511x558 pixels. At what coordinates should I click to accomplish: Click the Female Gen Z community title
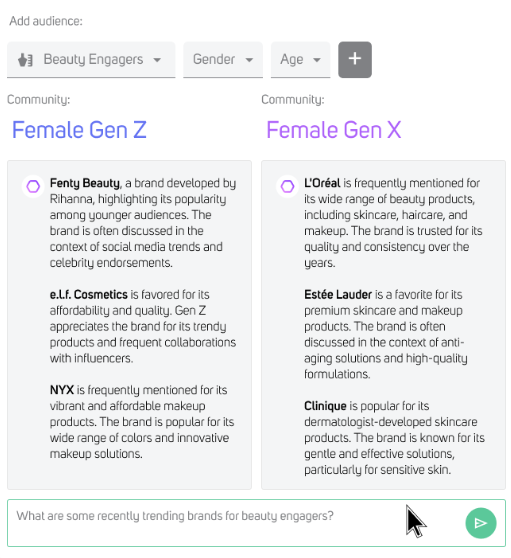tap(79, 130)
